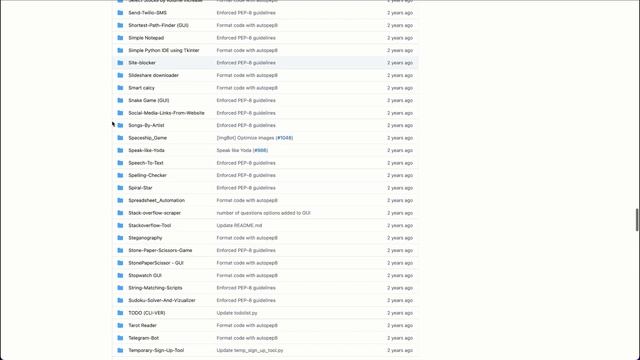Open the Snake Game (GUI) folder name
640x360 pixels.
click(149, 100)
